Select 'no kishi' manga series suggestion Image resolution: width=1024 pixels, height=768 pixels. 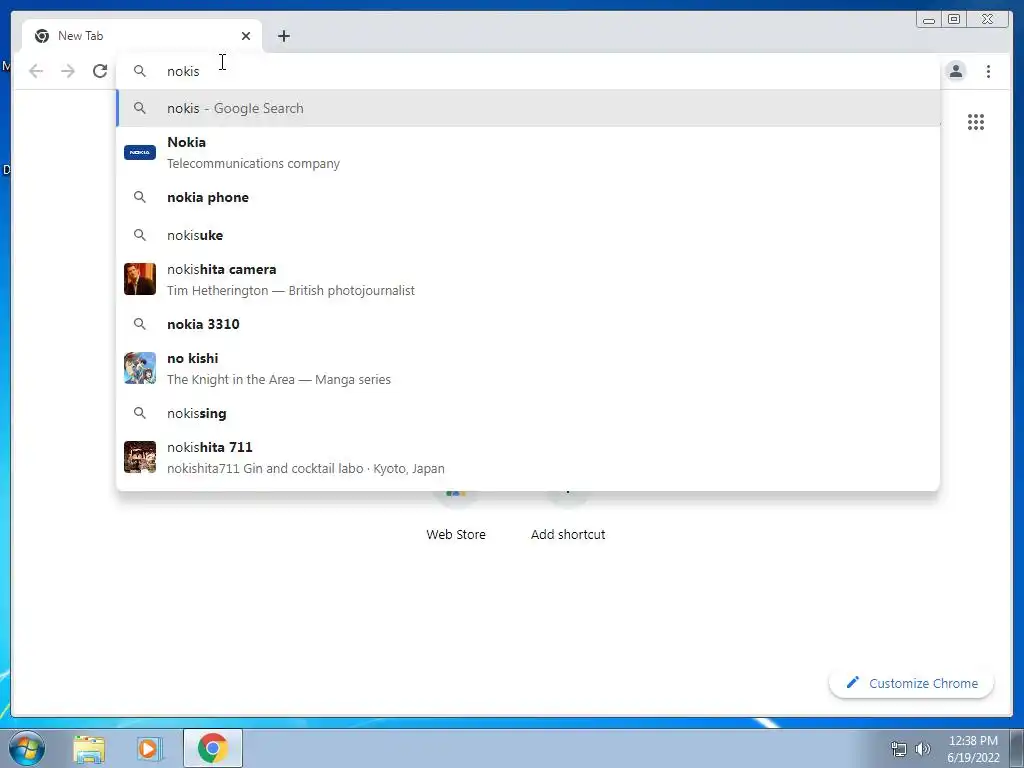pyautogui.click(x=528, y=368)
